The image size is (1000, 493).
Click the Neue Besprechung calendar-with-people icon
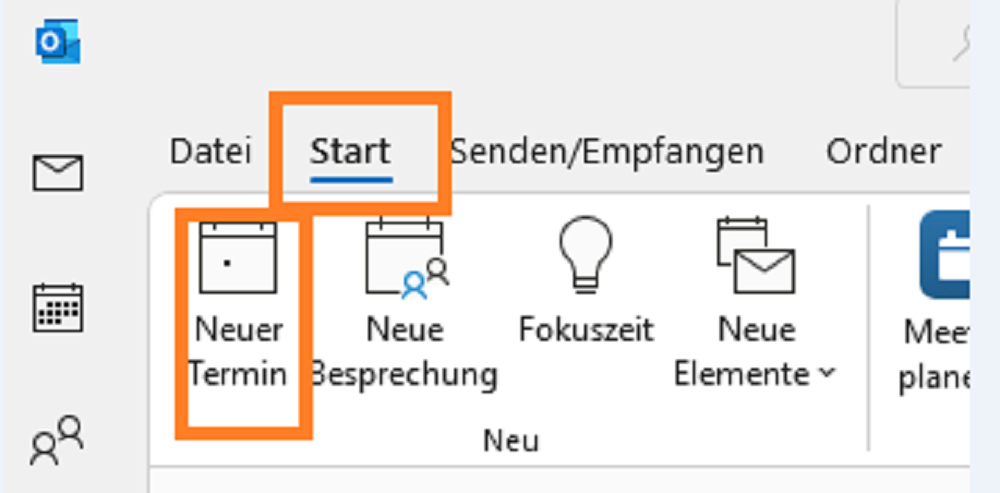(x=407, y=257)
